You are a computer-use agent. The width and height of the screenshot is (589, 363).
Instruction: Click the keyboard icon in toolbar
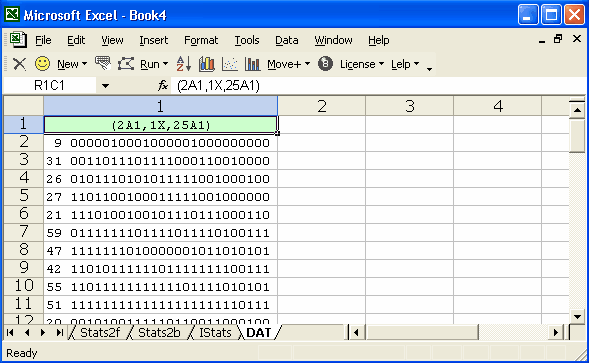click(x=103, y=64)
